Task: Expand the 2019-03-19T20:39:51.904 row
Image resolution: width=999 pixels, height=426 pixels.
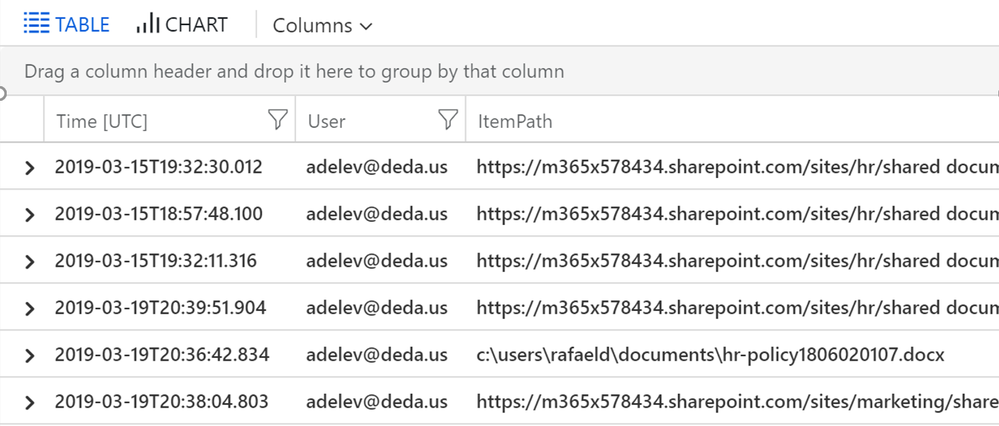Action: pos(29,308)
